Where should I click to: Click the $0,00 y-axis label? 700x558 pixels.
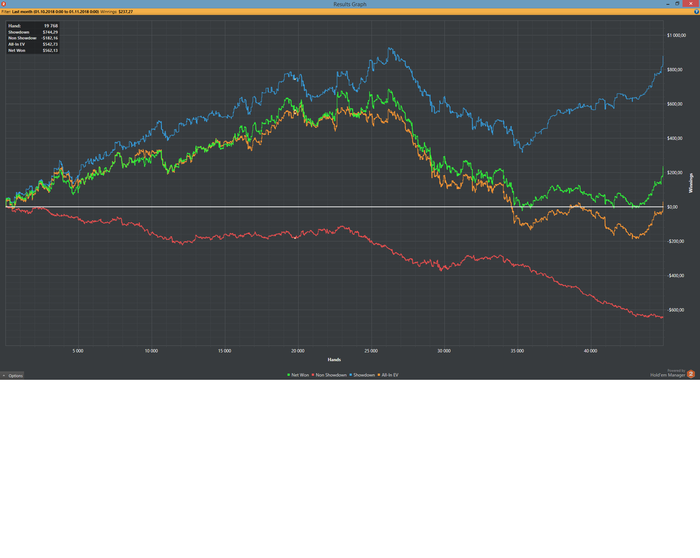pyautogui.click(x=672, y=207)
